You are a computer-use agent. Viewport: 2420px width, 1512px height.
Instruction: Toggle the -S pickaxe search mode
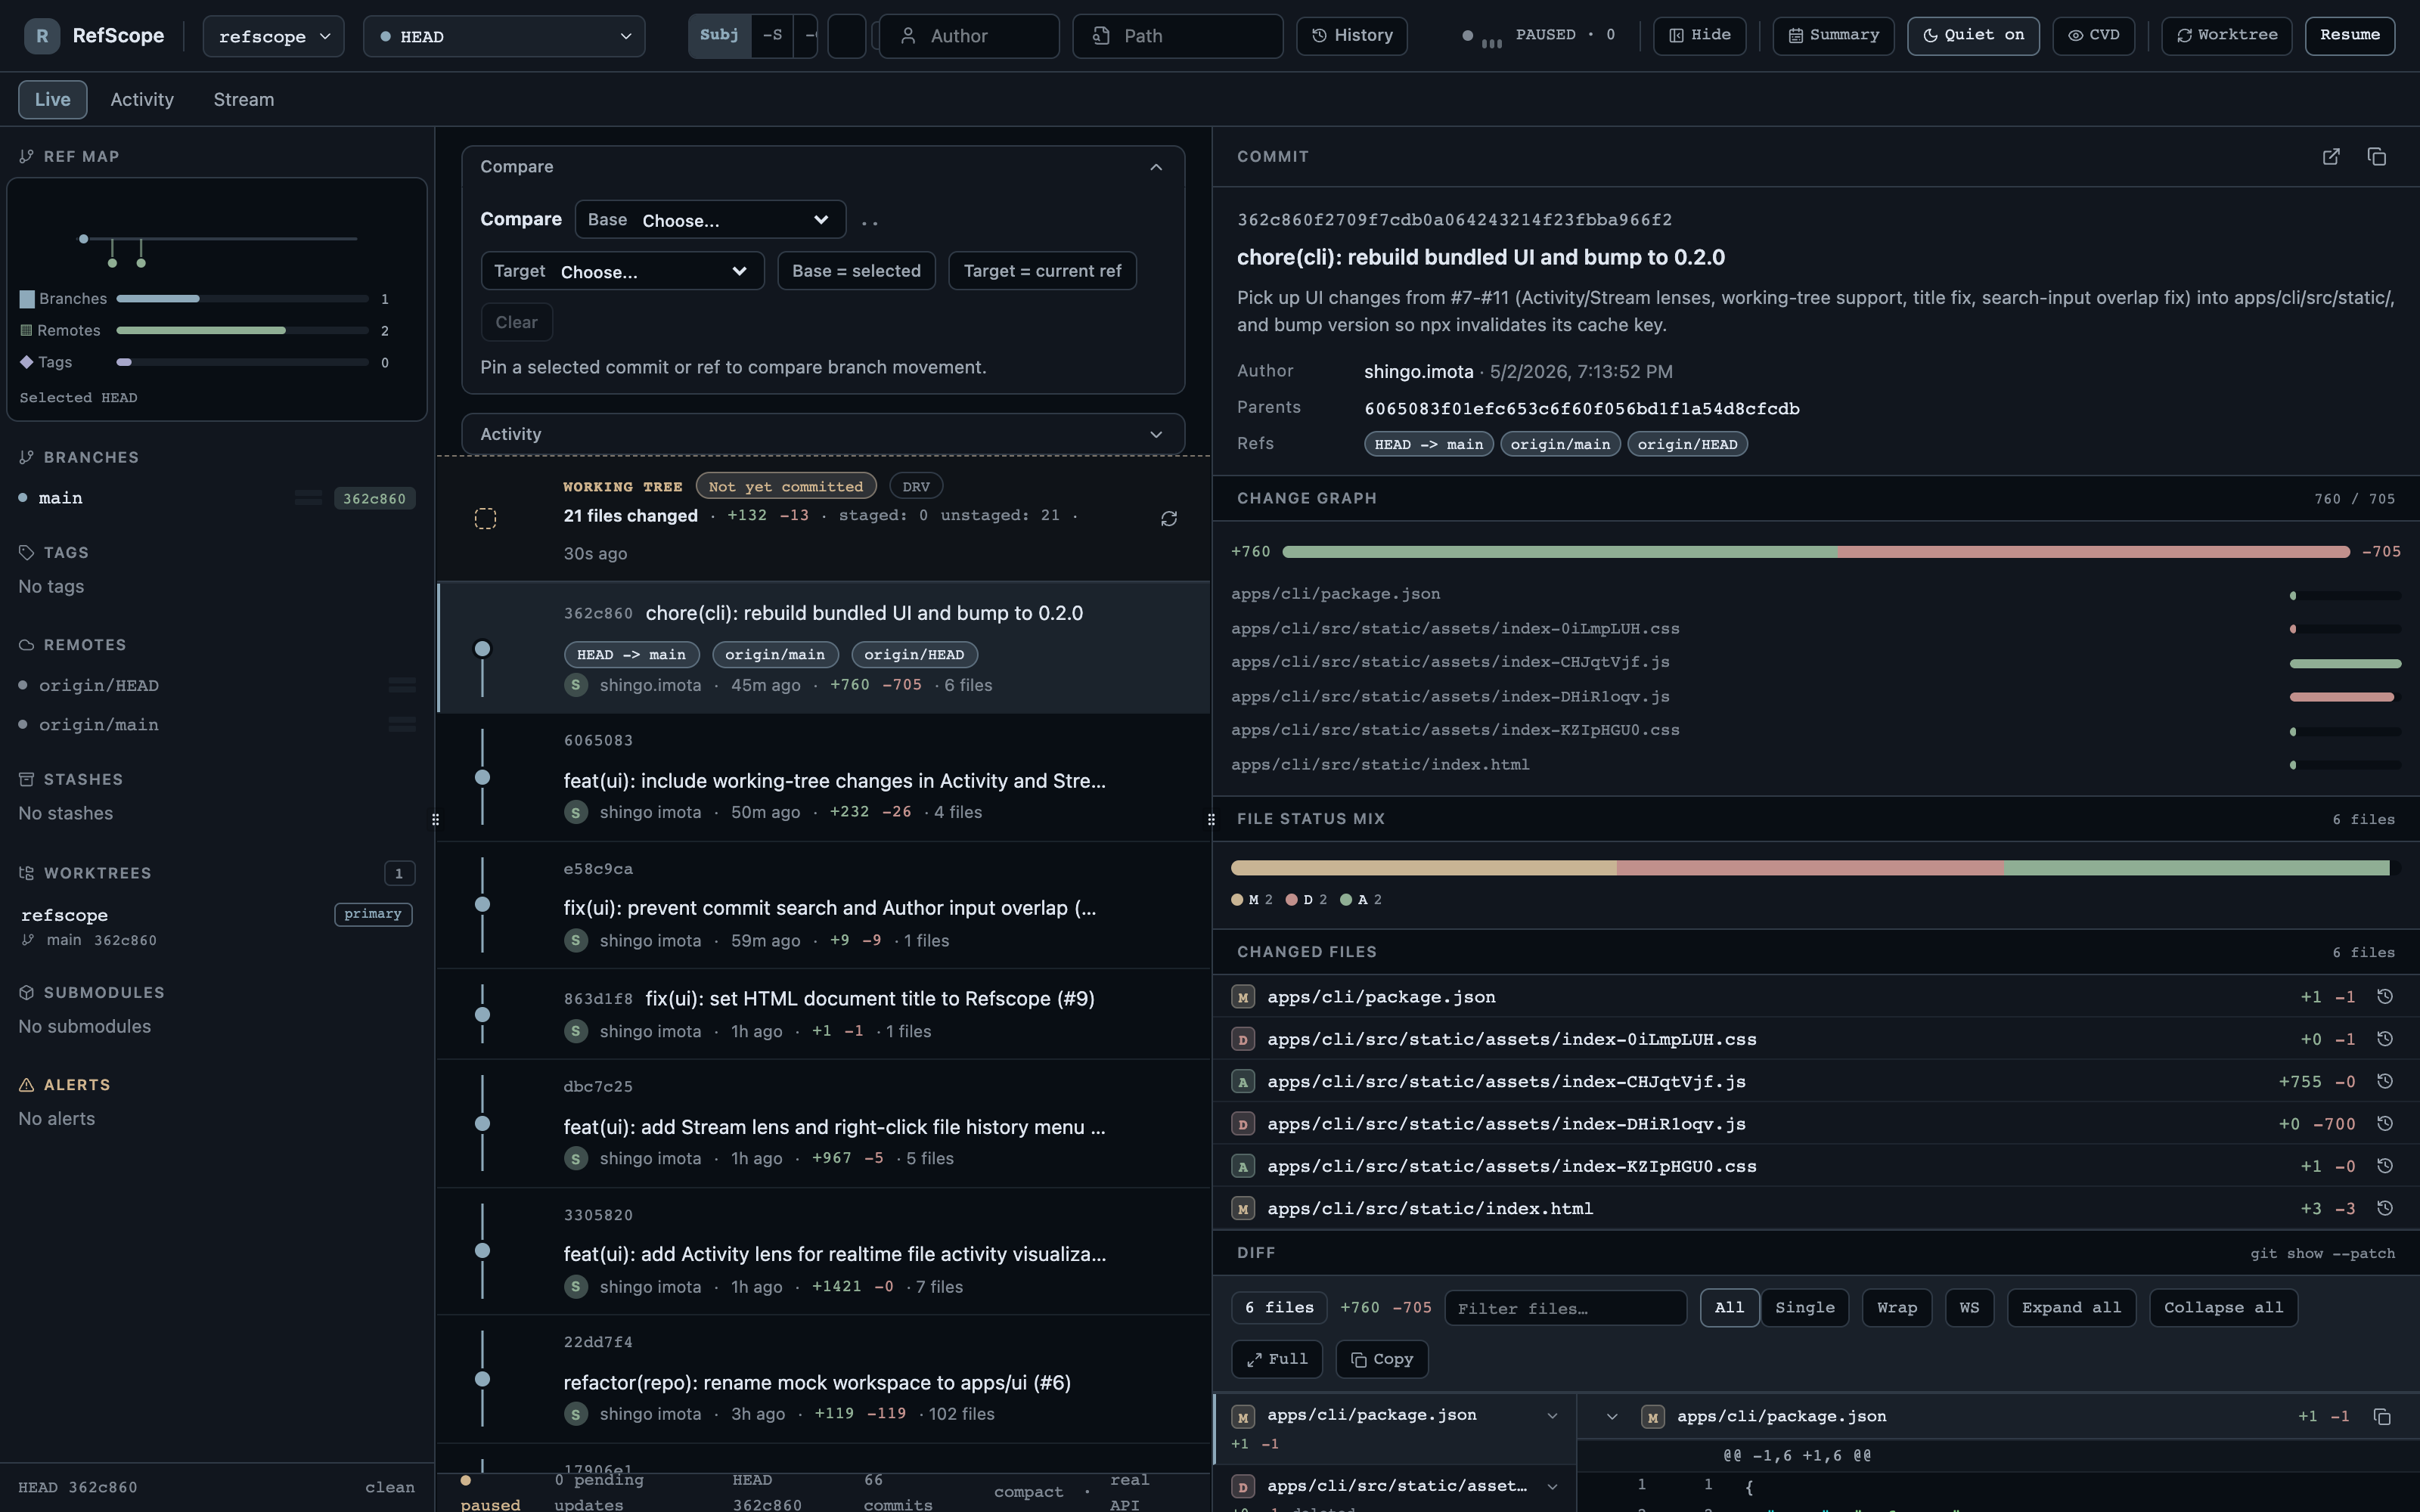(772, 36)
